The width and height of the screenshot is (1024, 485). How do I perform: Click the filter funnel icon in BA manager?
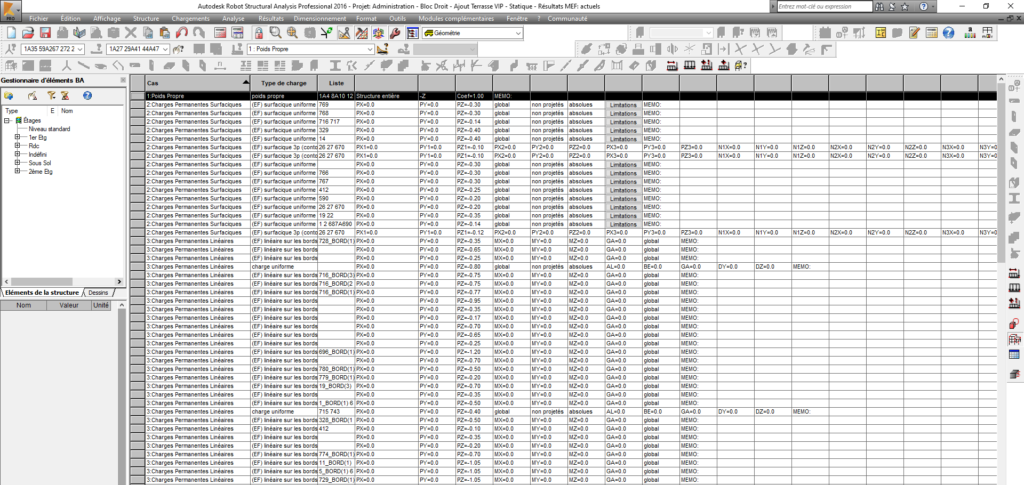pos(52,96)
